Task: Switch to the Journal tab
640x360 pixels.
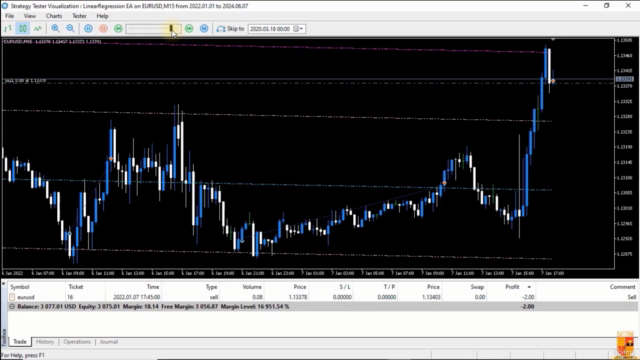Action: (109, 342)
